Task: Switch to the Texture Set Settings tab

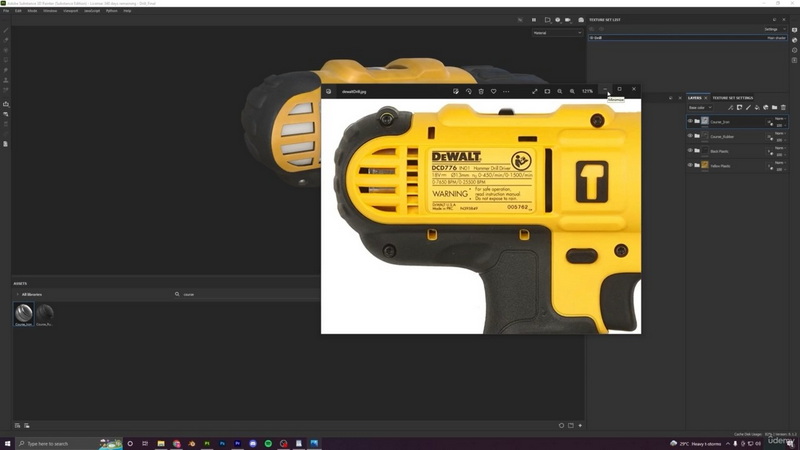Action: (733, 98)
